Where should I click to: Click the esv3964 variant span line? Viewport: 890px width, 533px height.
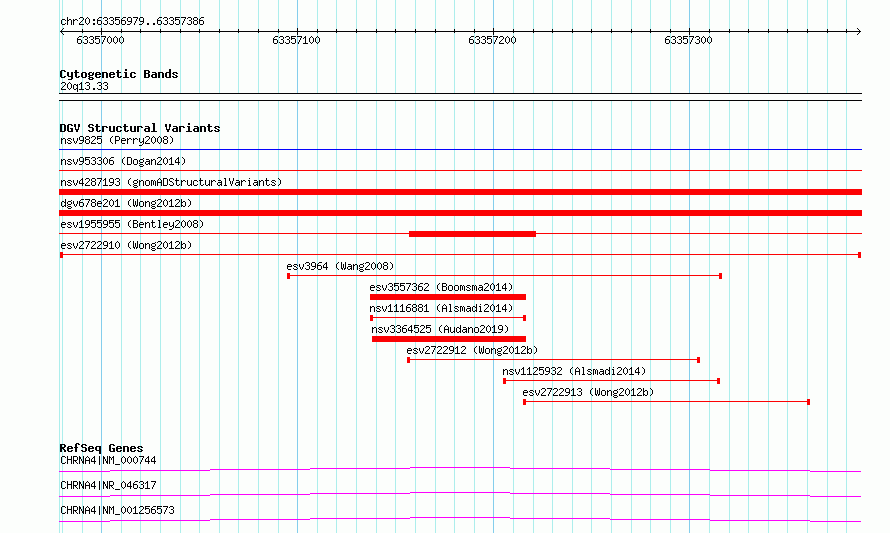coord(505,276)
